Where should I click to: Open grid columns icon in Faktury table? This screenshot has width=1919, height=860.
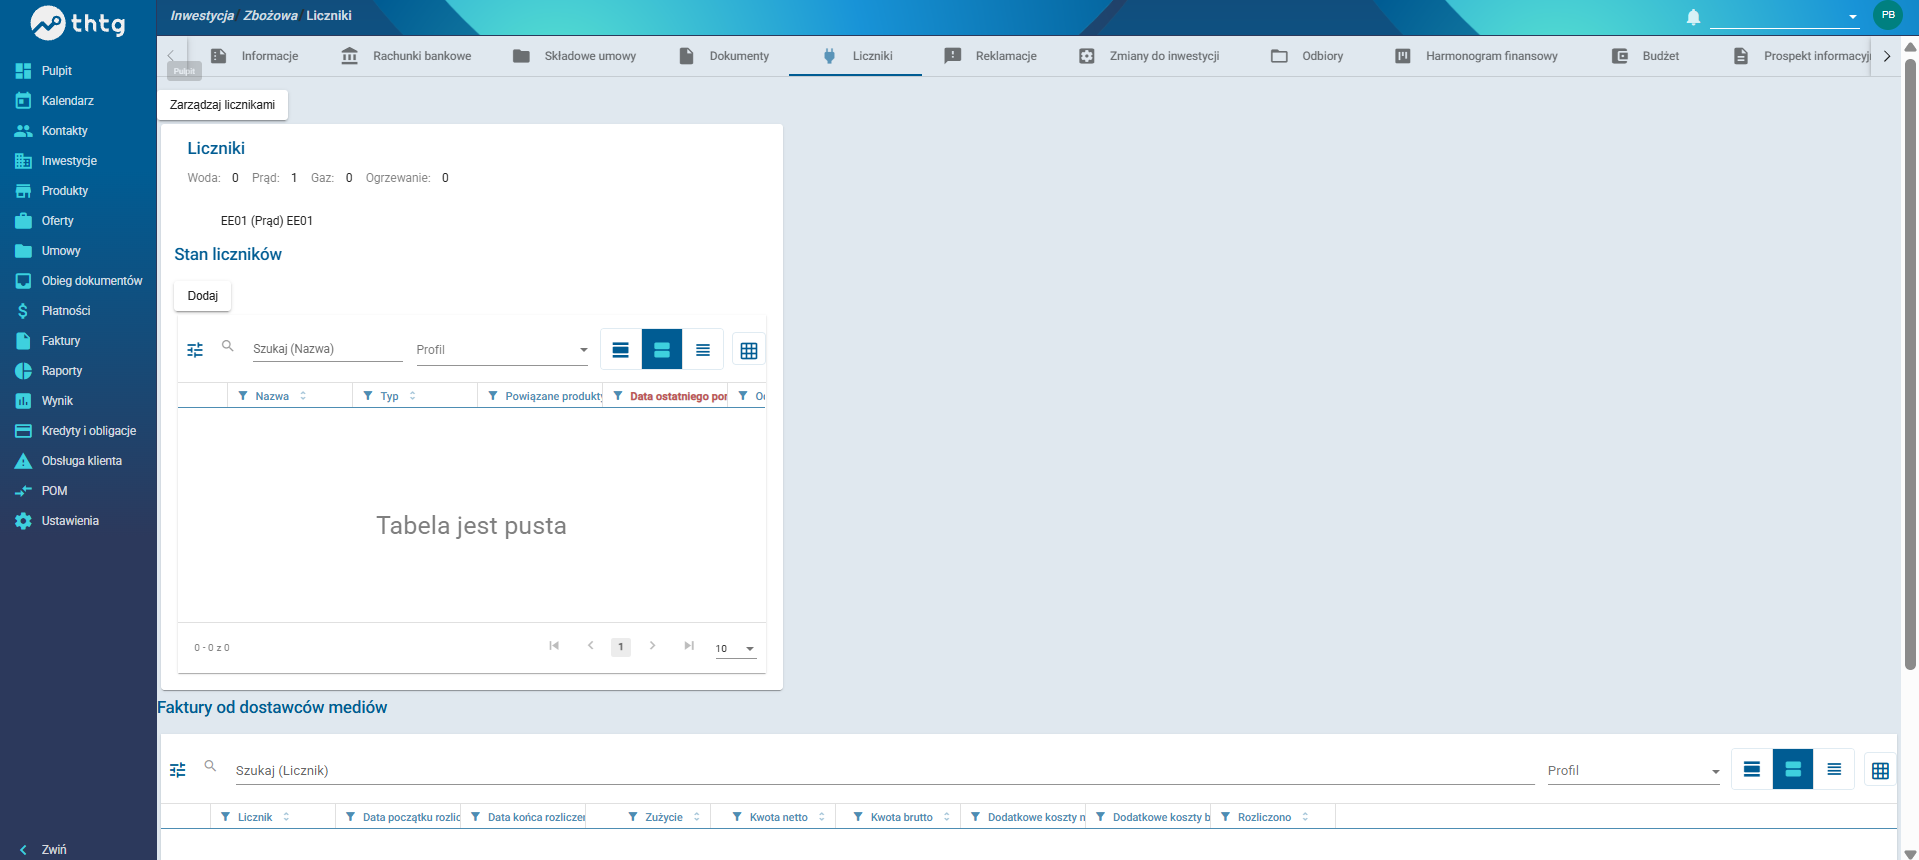click(1880, 770)
